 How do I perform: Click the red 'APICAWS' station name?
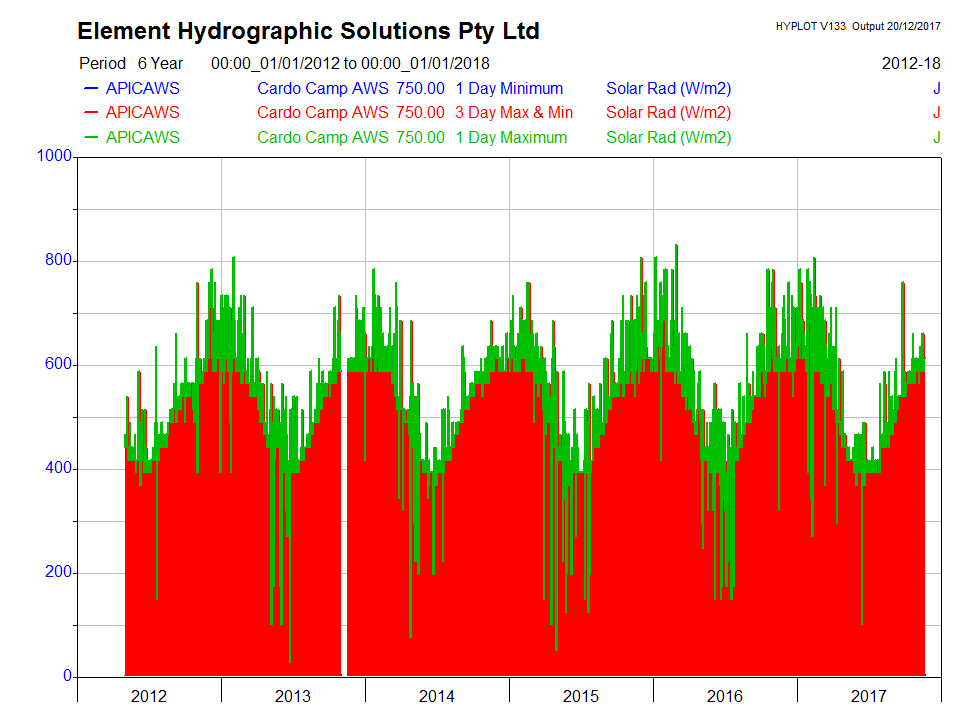[143, 113]
